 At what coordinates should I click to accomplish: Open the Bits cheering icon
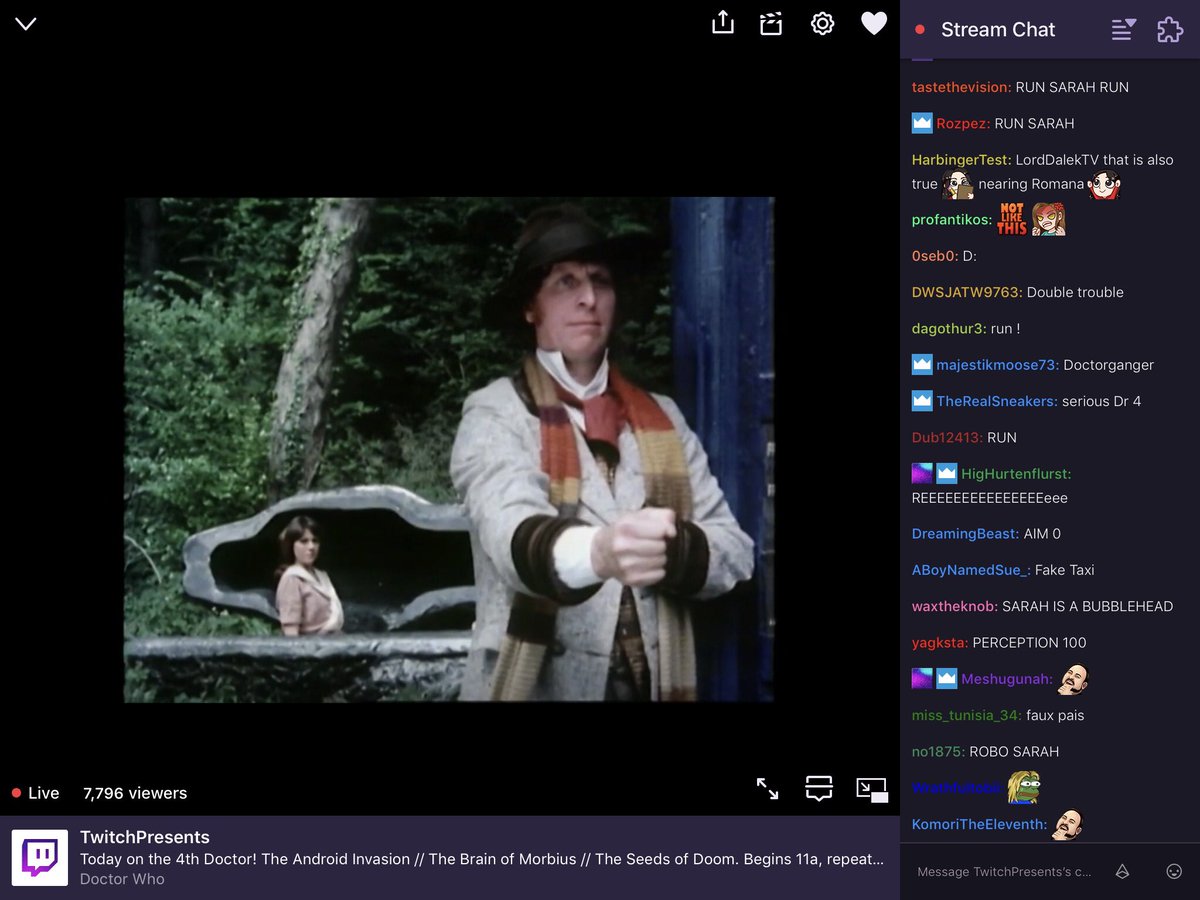point(1121,871)
